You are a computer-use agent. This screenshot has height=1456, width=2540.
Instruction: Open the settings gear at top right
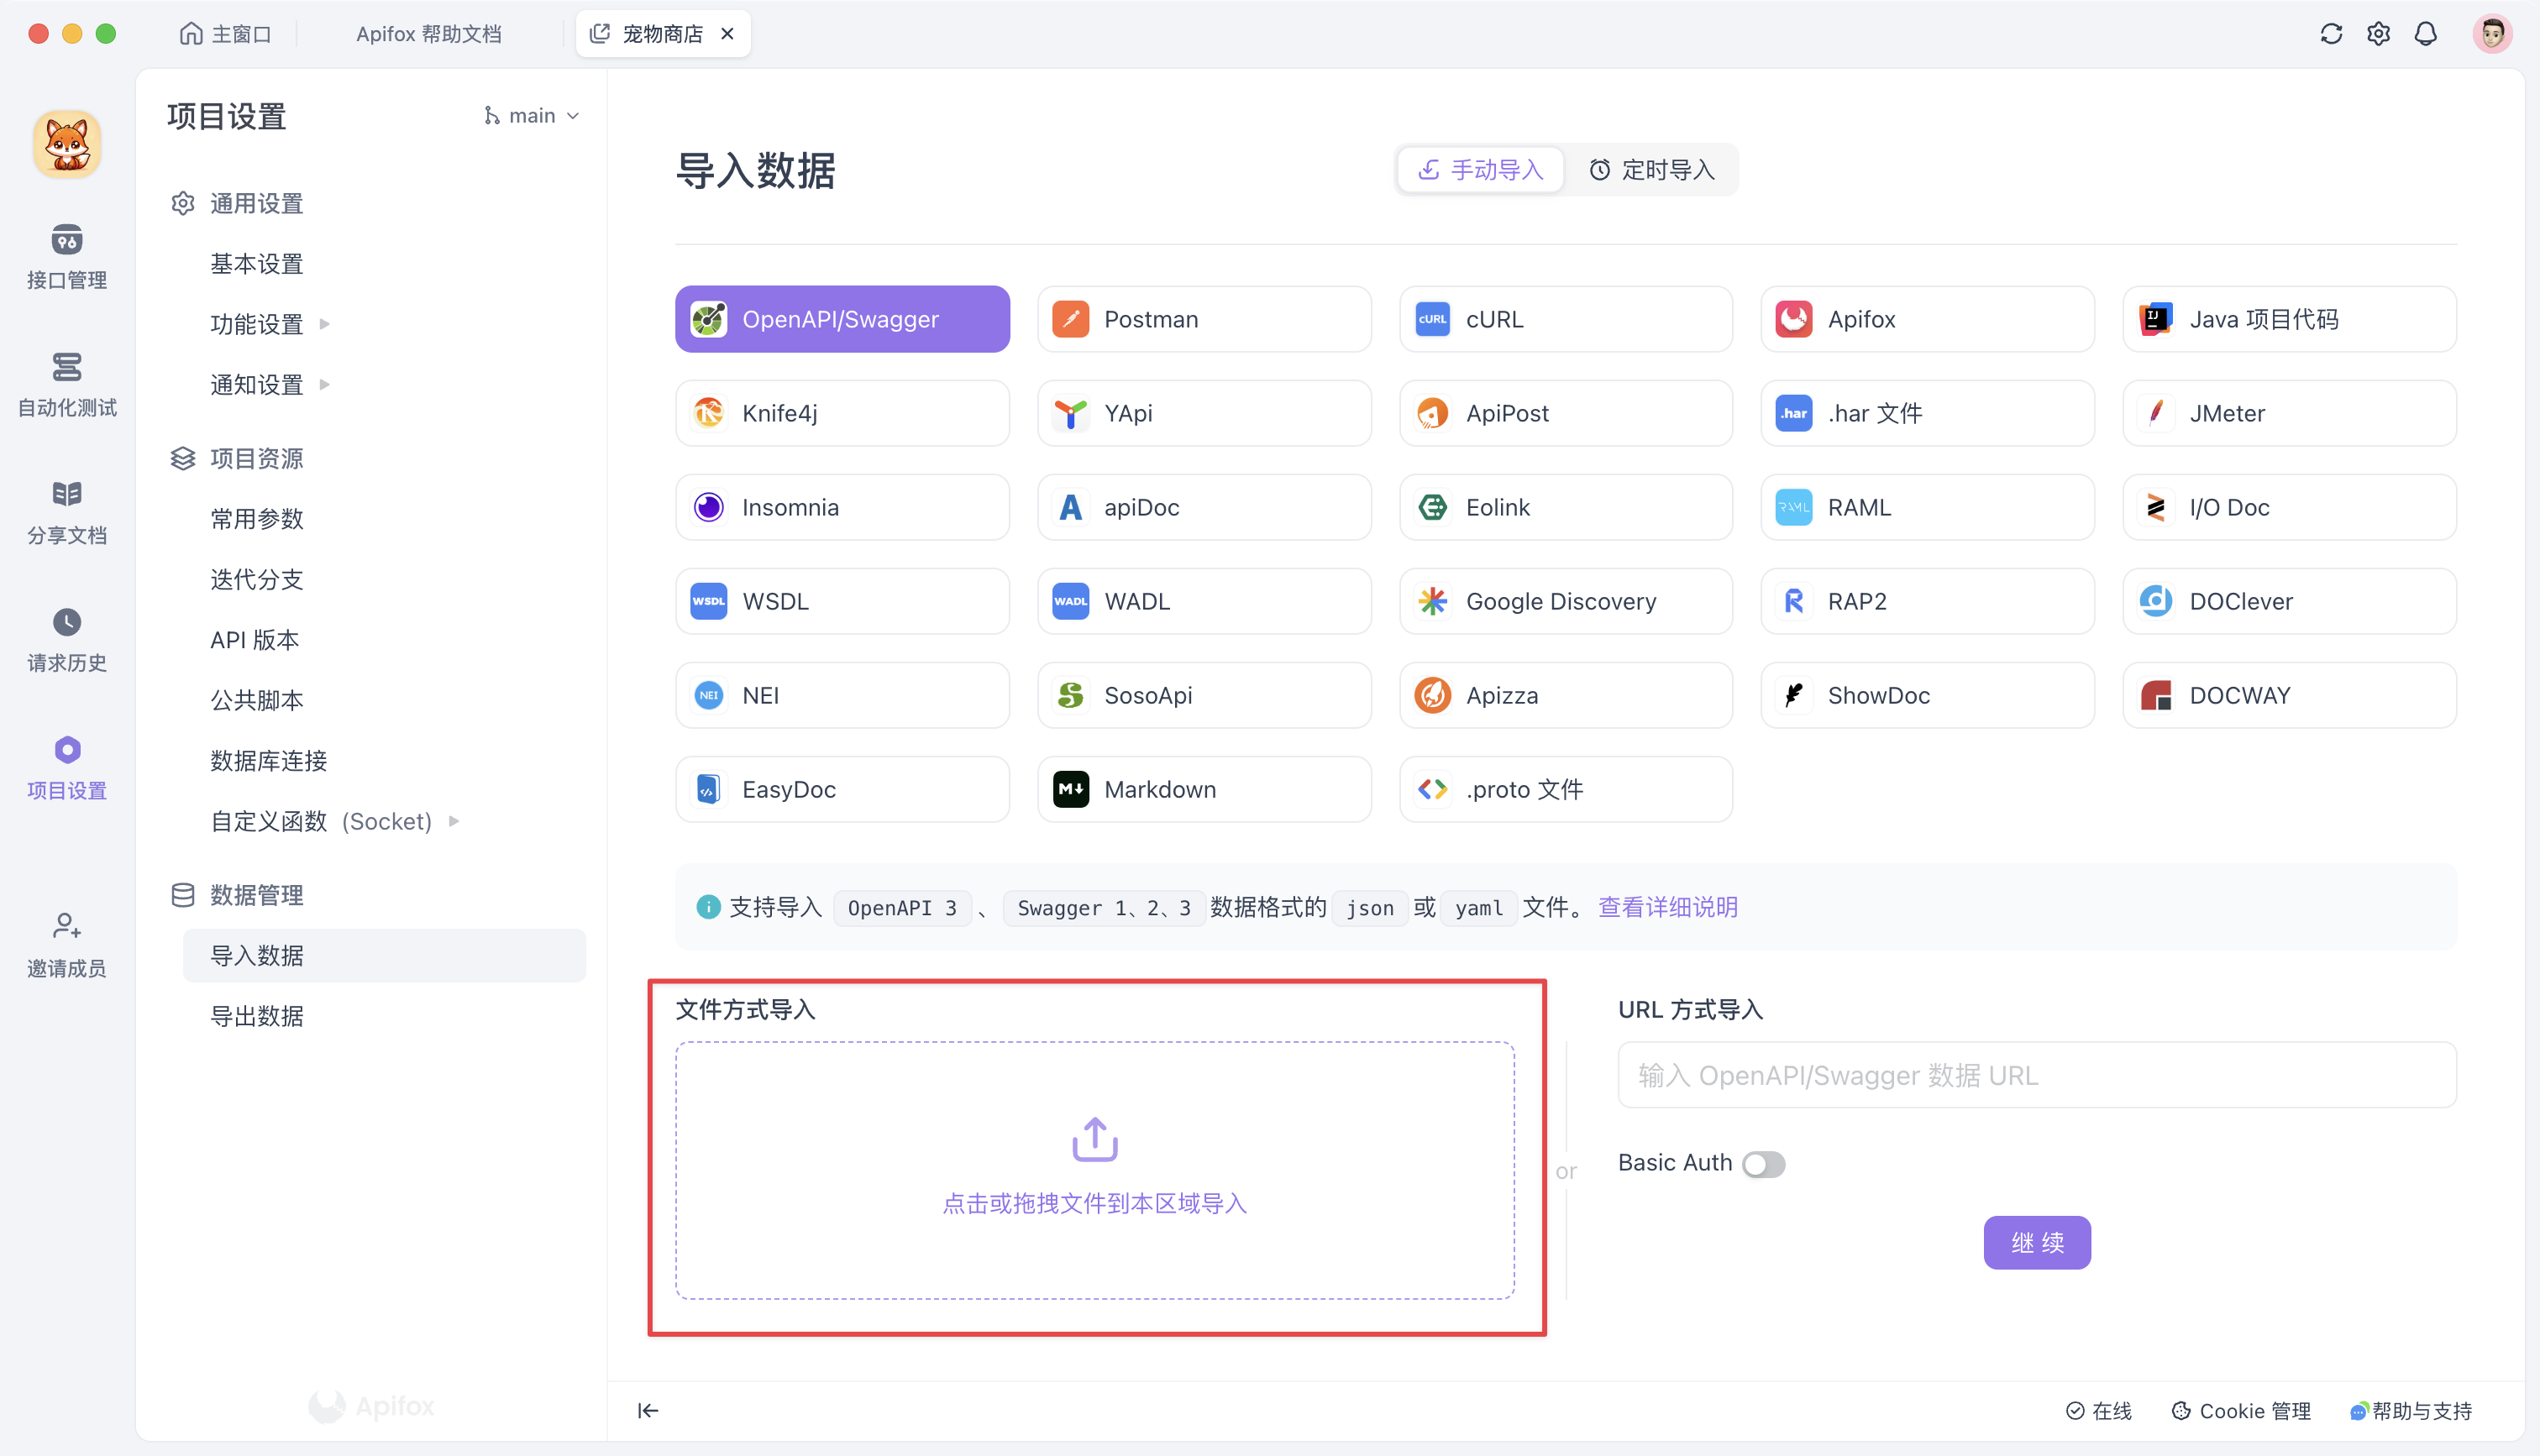[2379, 33]
